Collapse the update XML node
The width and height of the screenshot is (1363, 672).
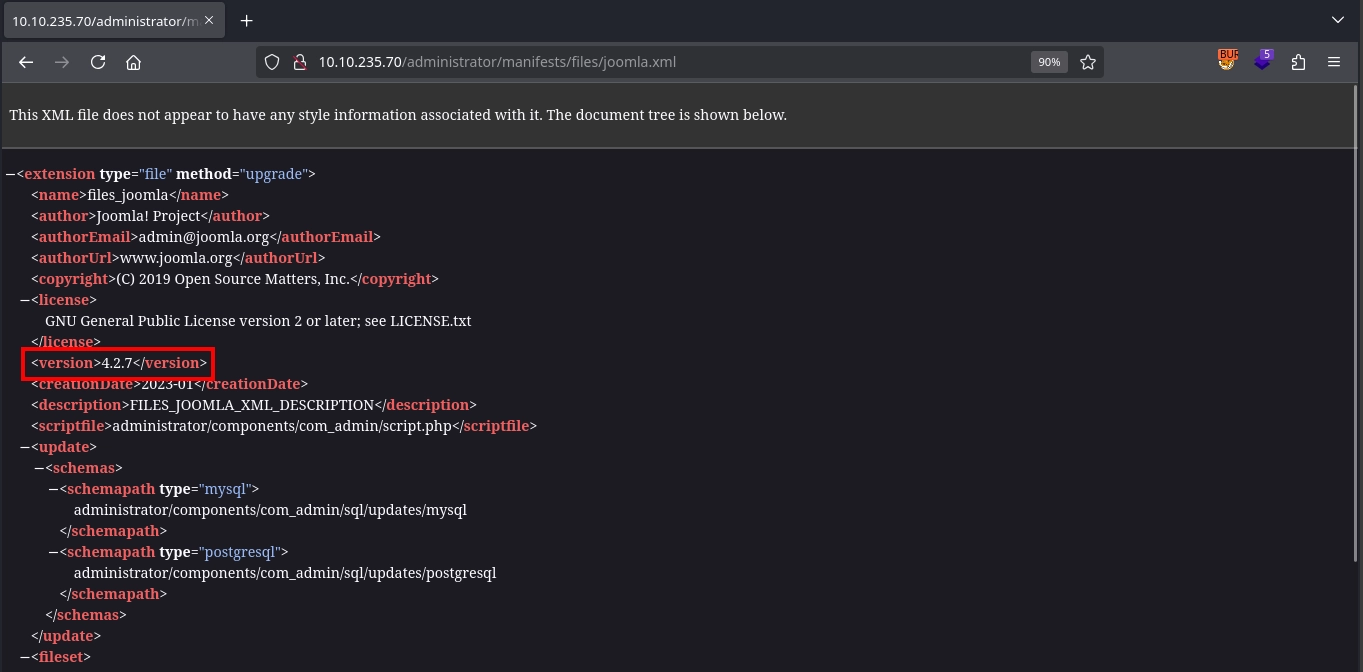coord(25,447)
